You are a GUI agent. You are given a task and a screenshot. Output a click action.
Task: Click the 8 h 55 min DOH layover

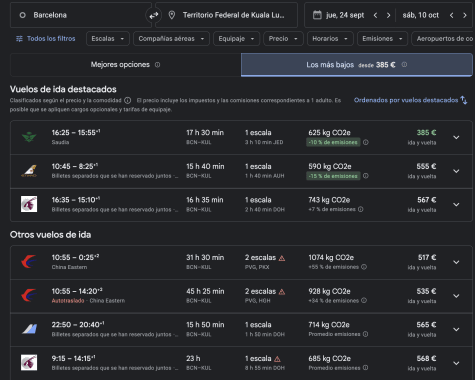(x=265, y=368)
